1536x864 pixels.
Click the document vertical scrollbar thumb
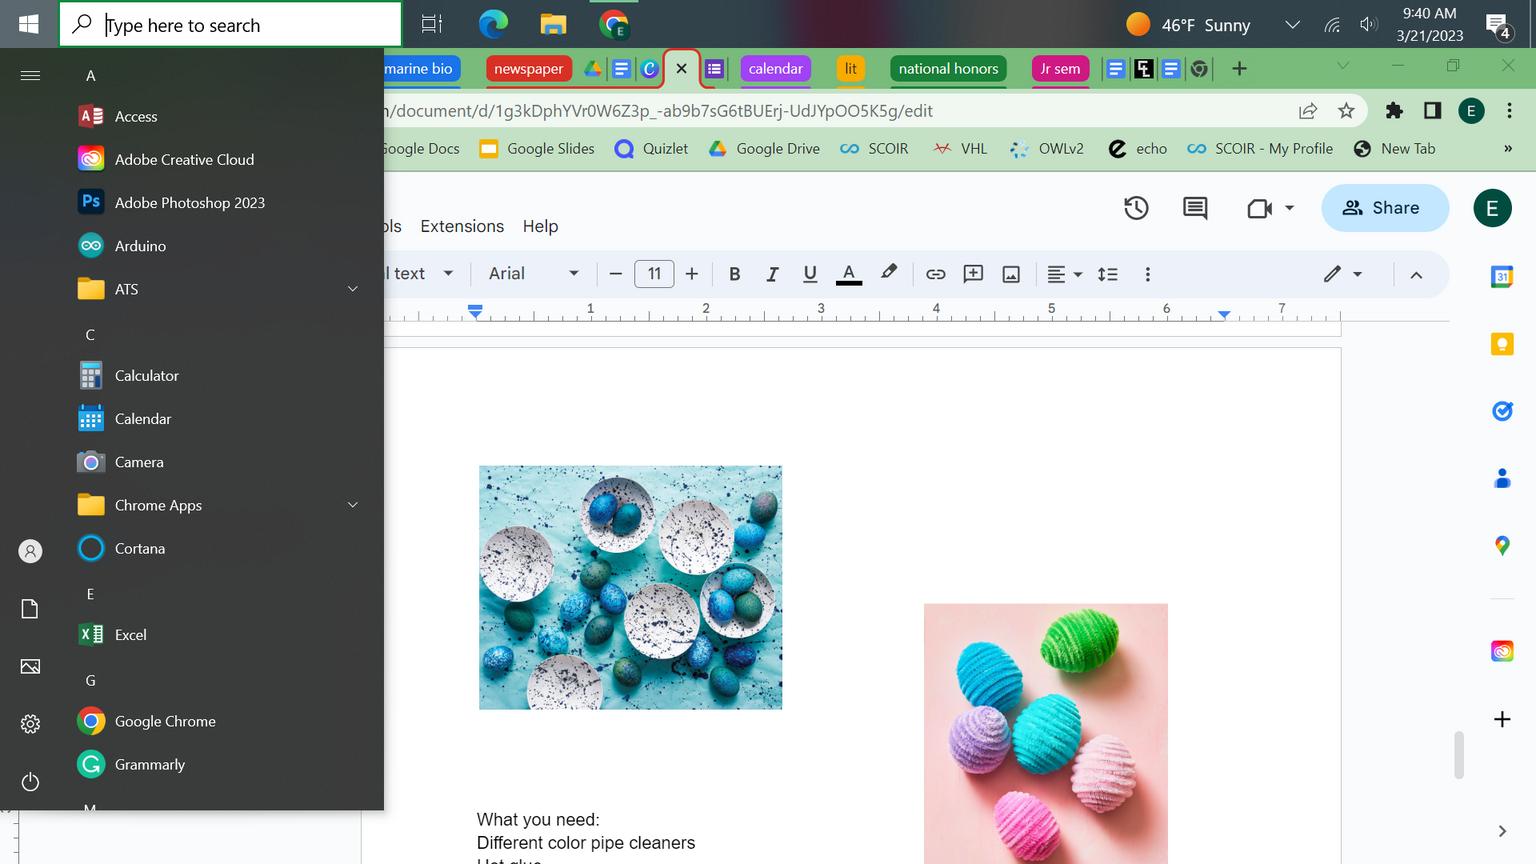(1459, 755)
